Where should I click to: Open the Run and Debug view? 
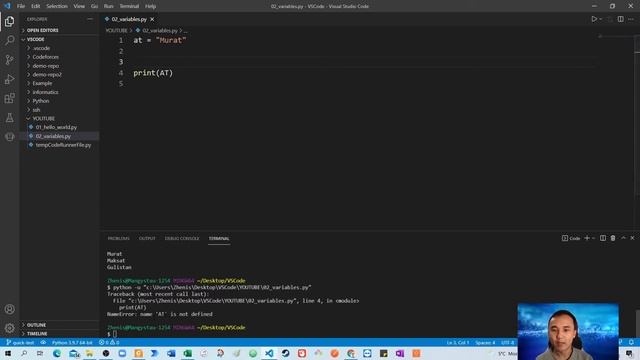tap(9, 79)
